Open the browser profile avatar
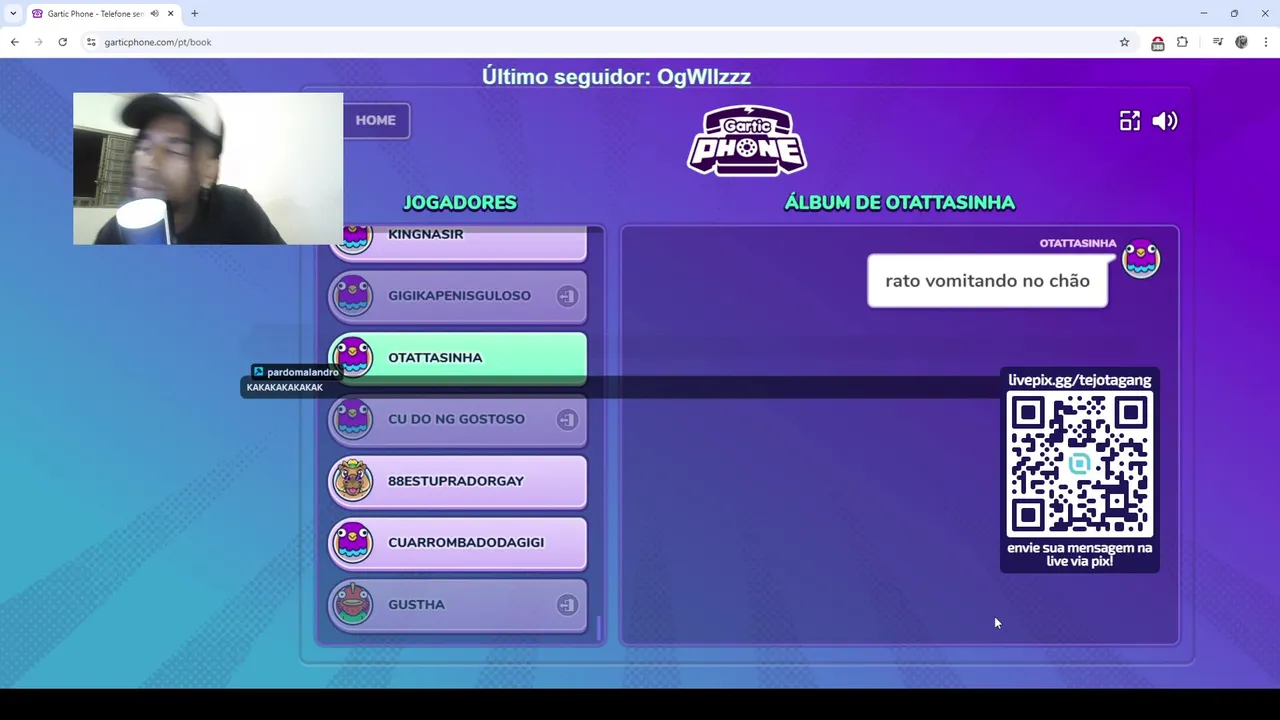Image resolution: width=1280 pixels, height=720 pixels. 1241,42
